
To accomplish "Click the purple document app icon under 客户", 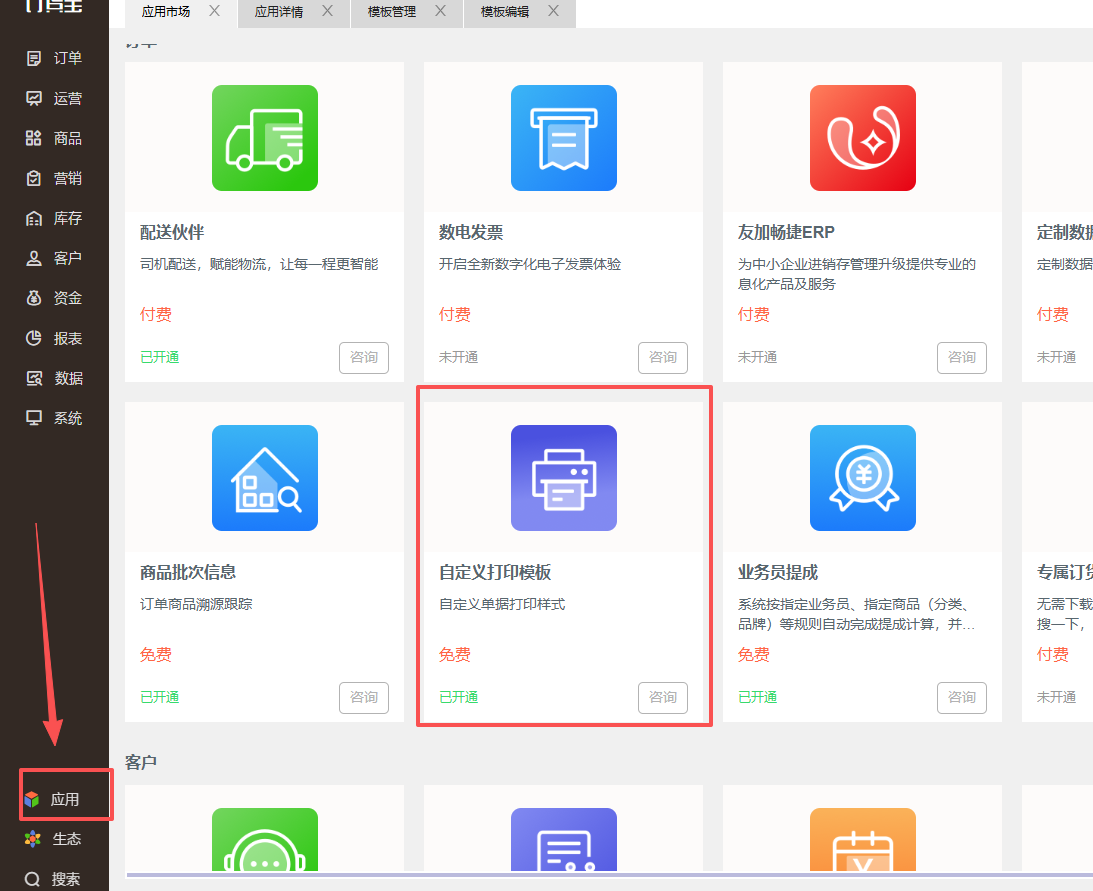I will (x=564, y=839).
